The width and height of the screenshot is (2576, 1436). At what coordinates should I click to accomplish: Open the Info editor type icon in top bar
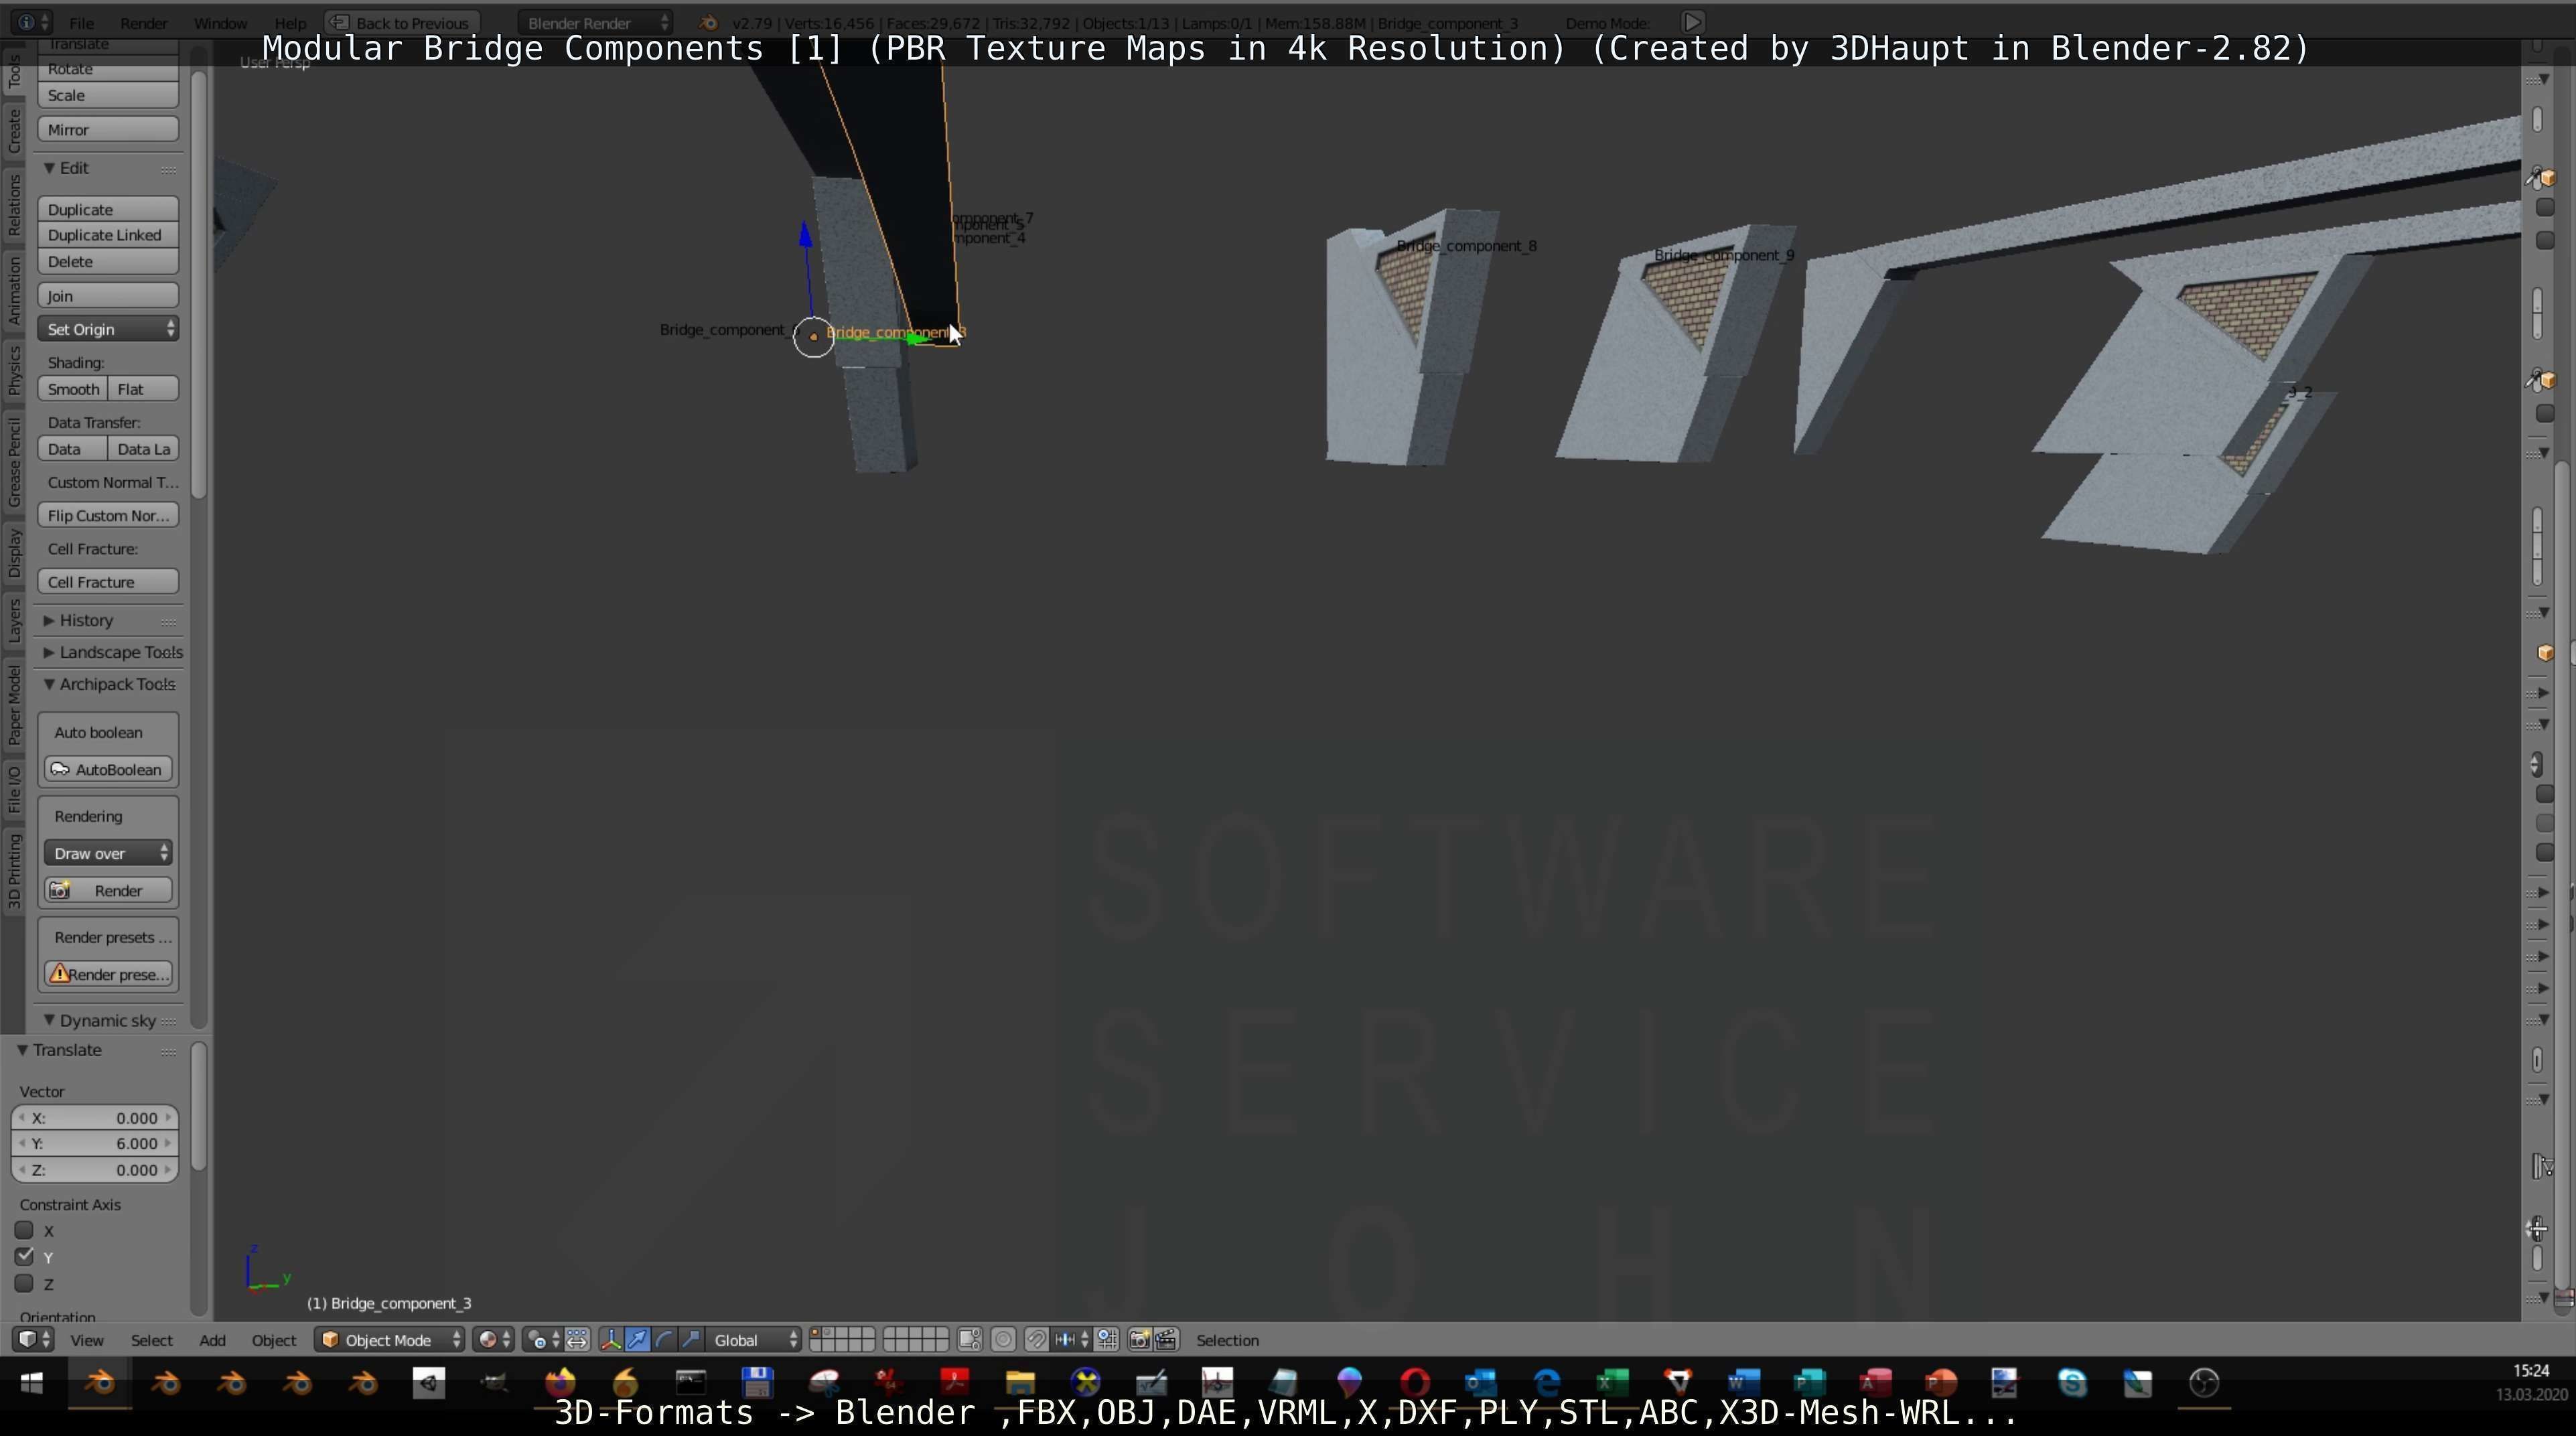click(33, 22)
